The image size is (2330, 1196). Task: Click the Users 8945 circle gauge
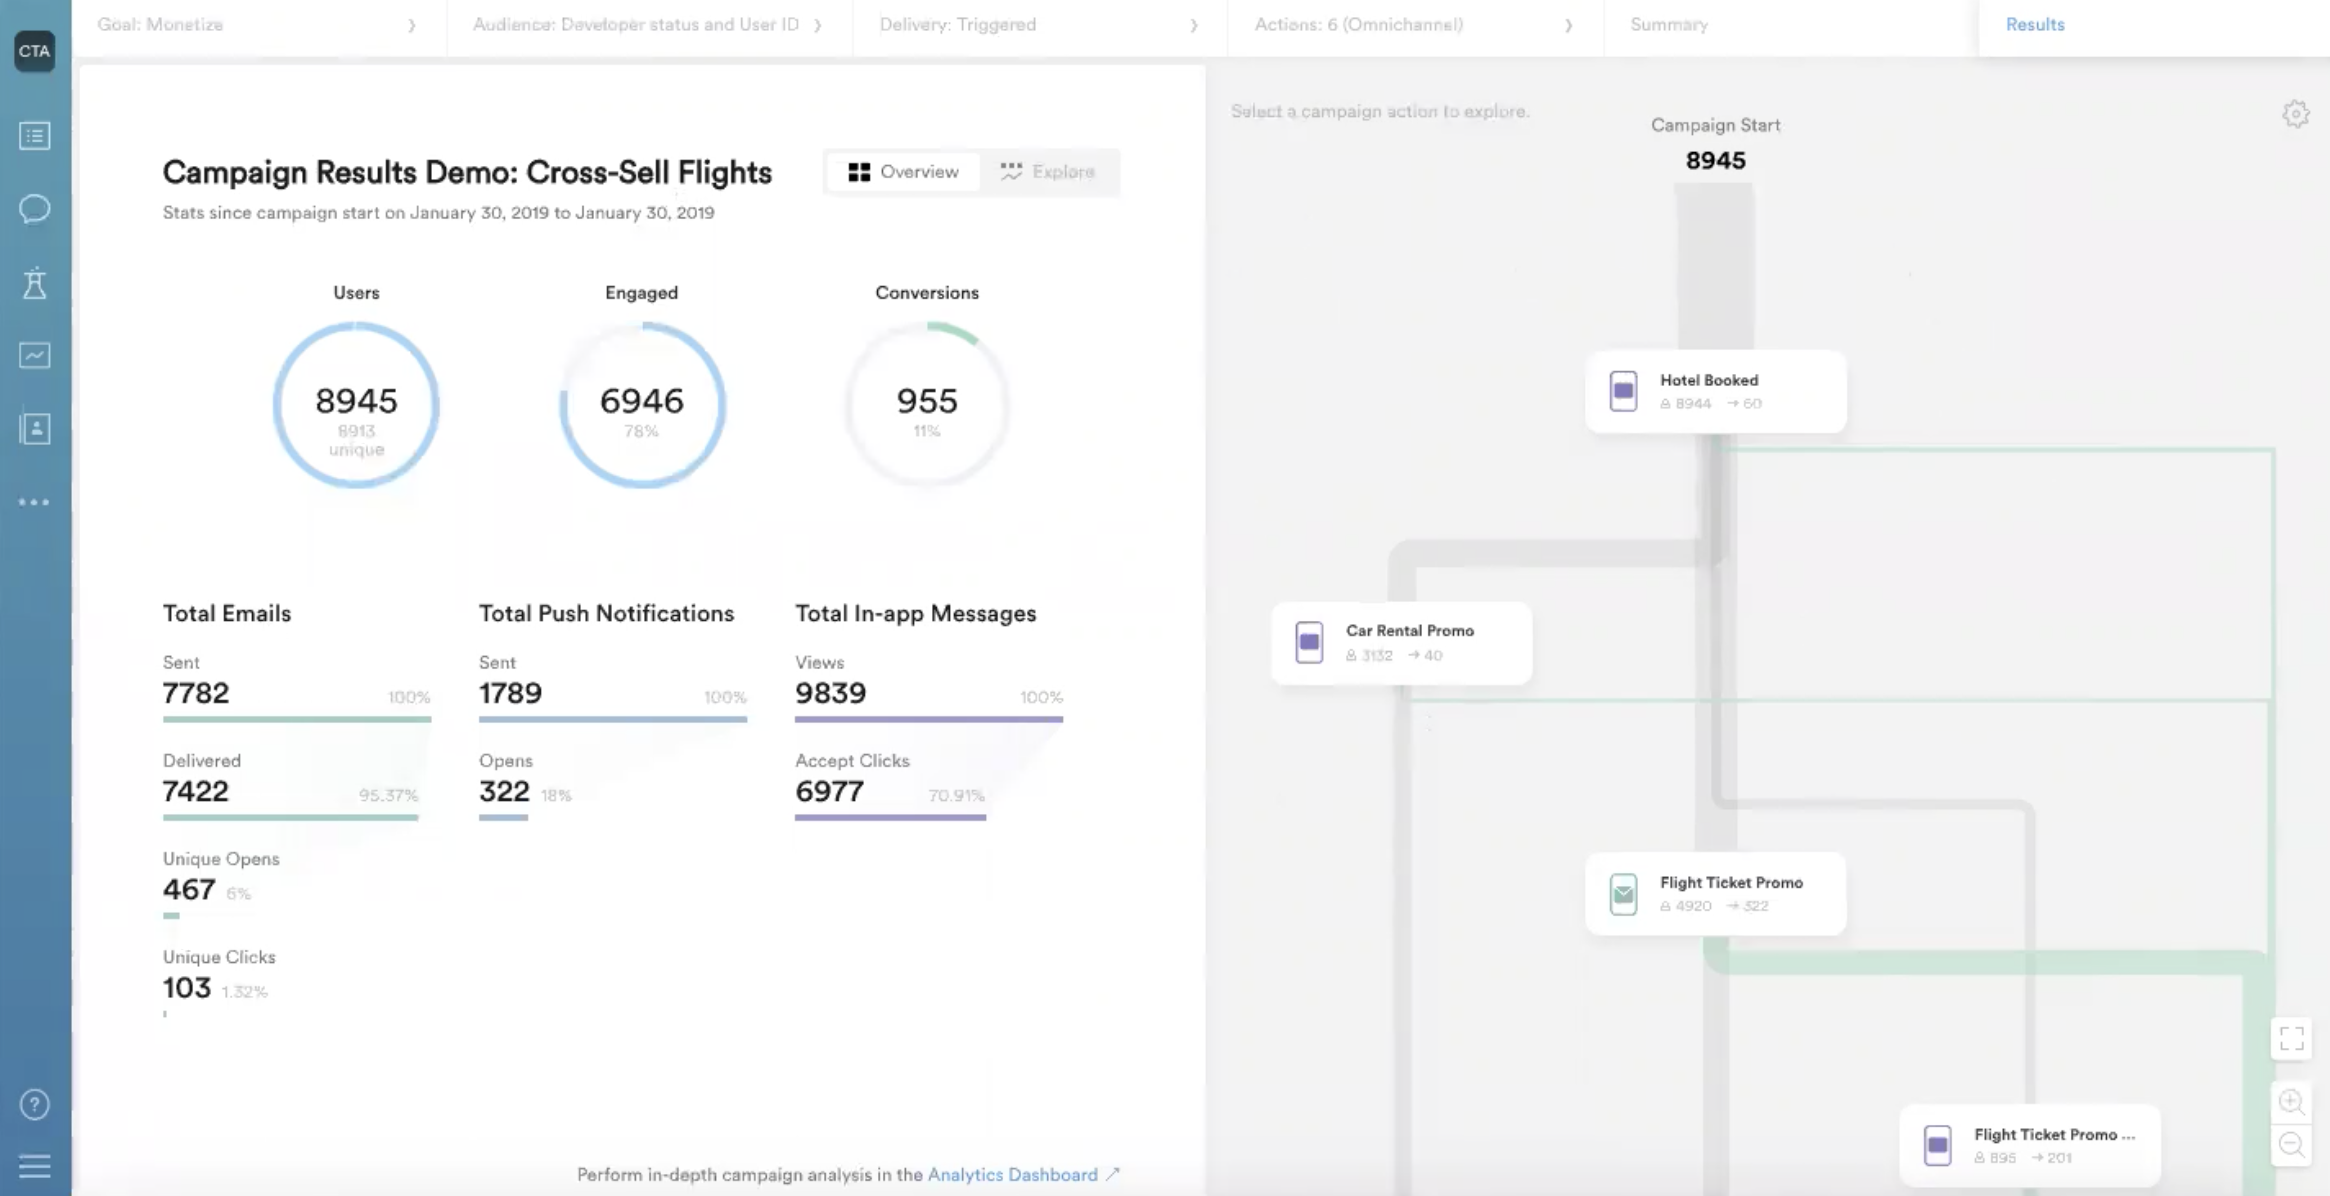(x=356, y=404)
